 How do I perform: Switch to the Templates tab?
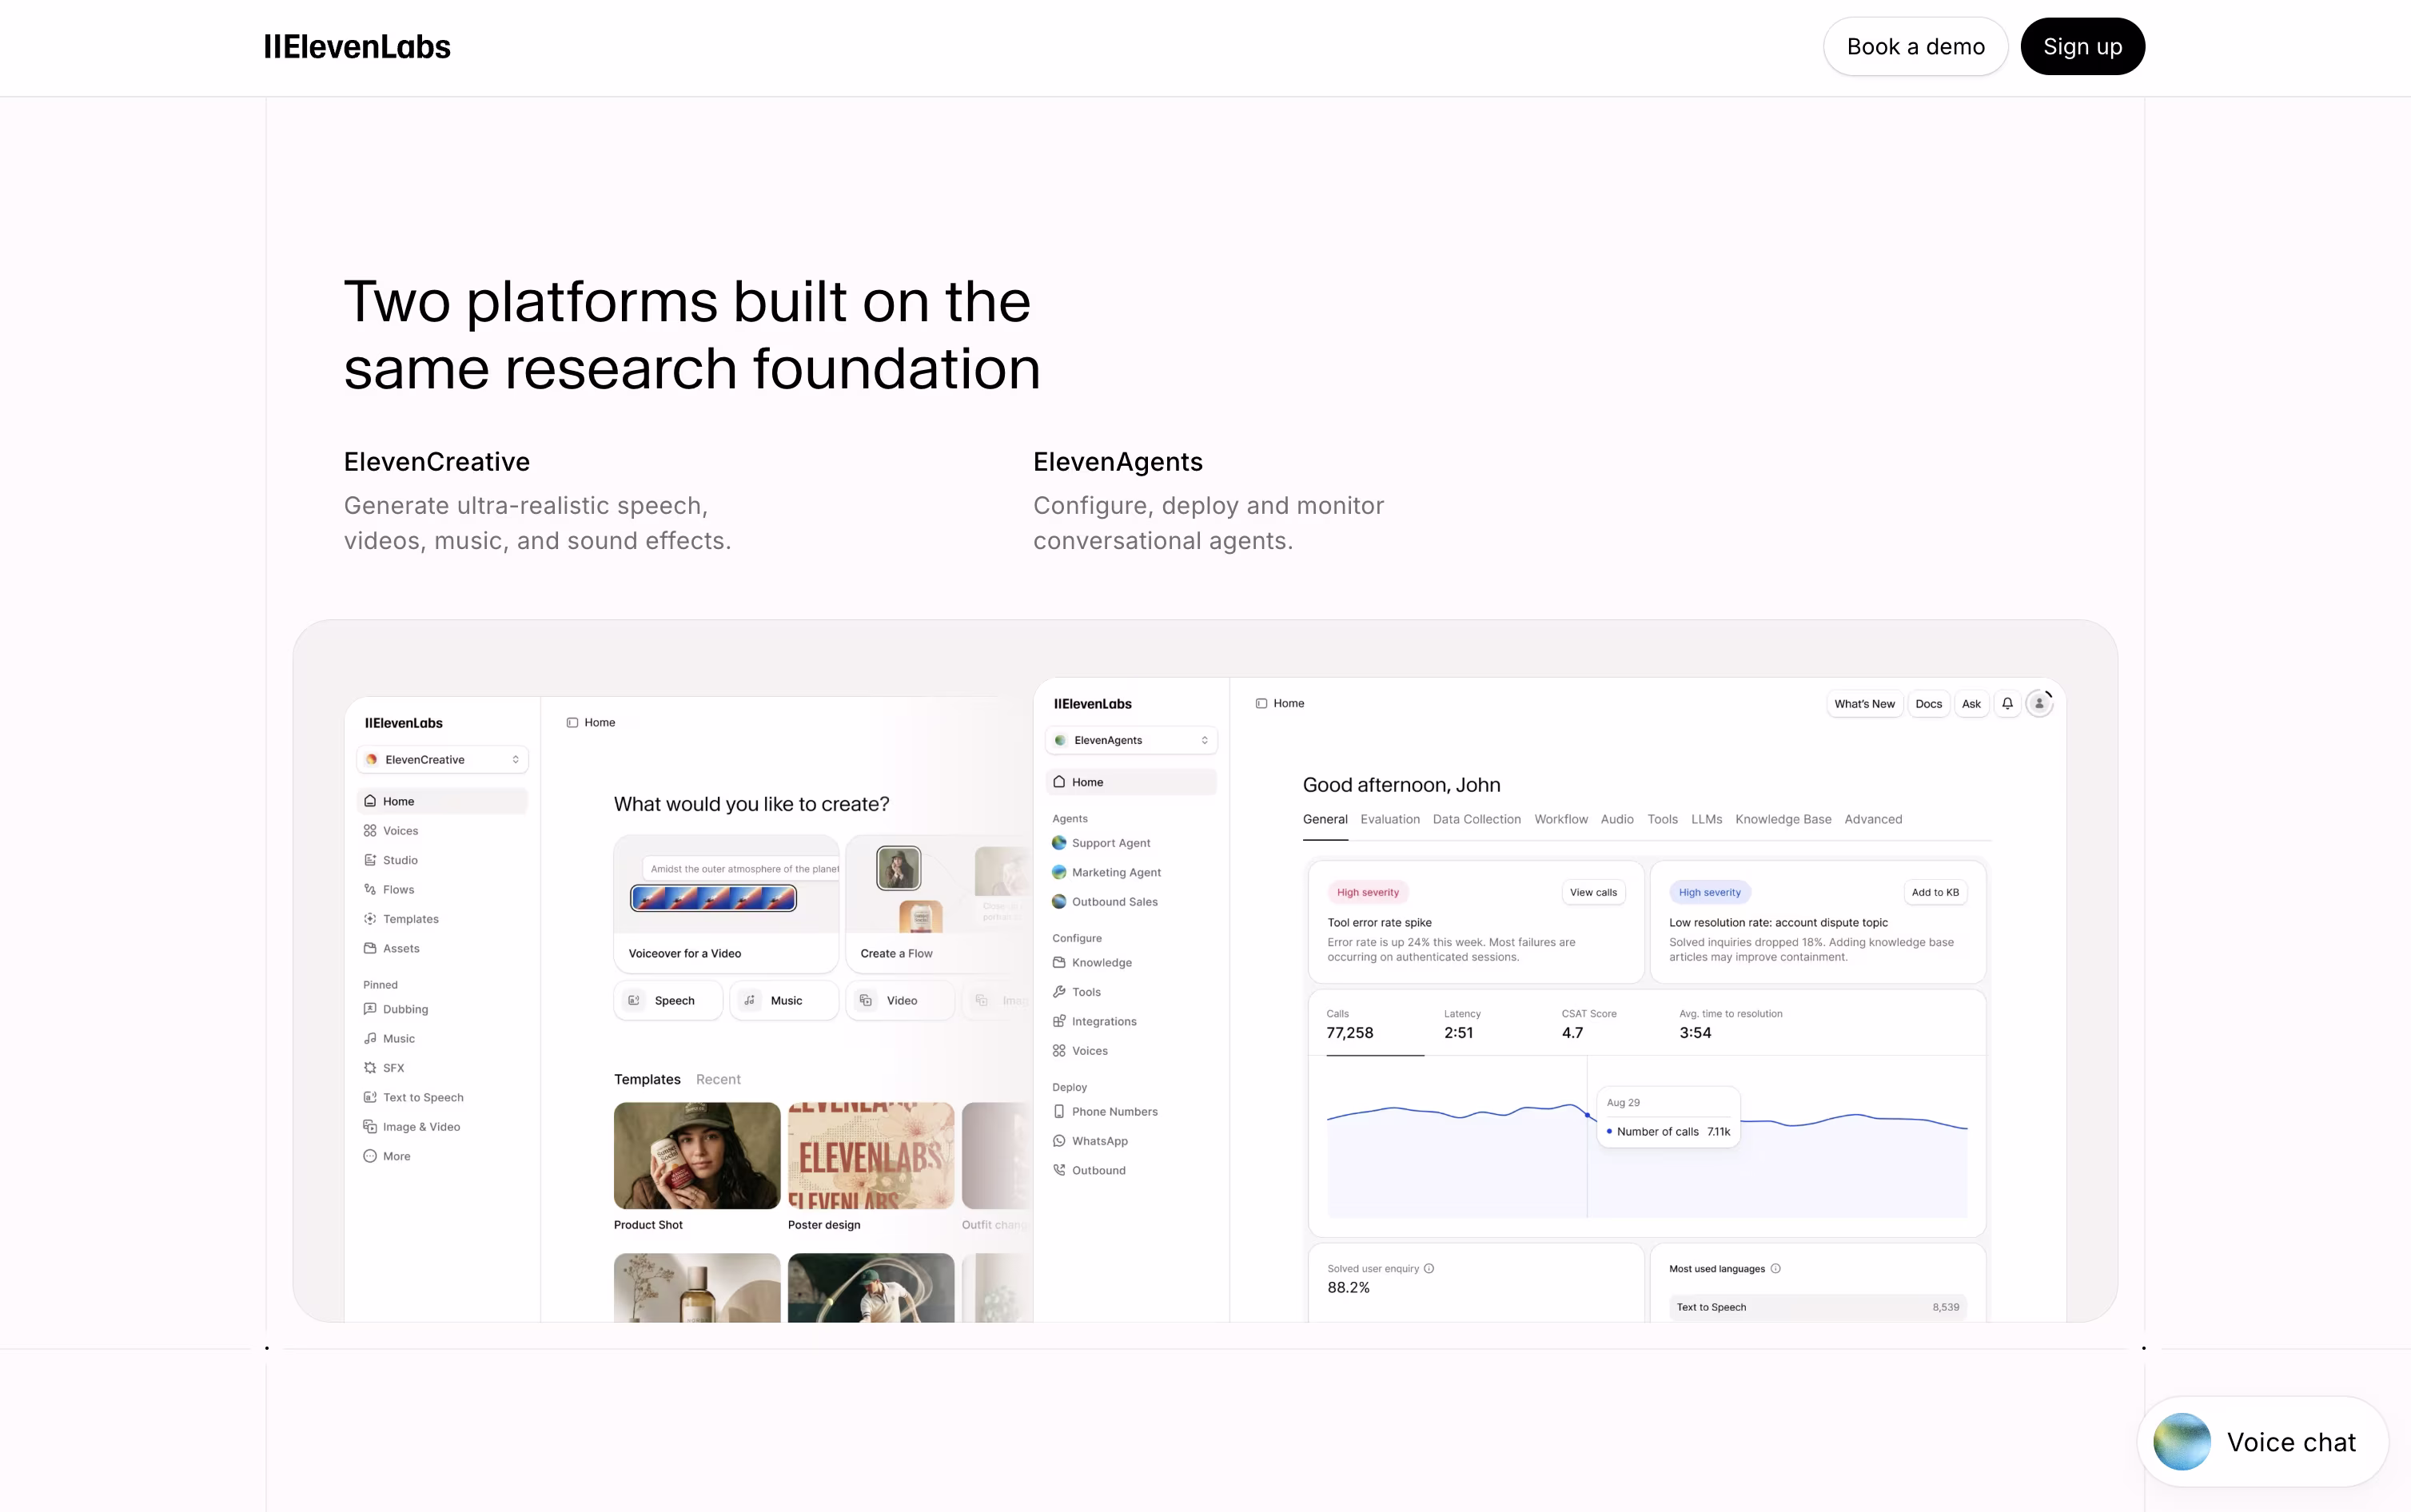(x=647, y=1079)
